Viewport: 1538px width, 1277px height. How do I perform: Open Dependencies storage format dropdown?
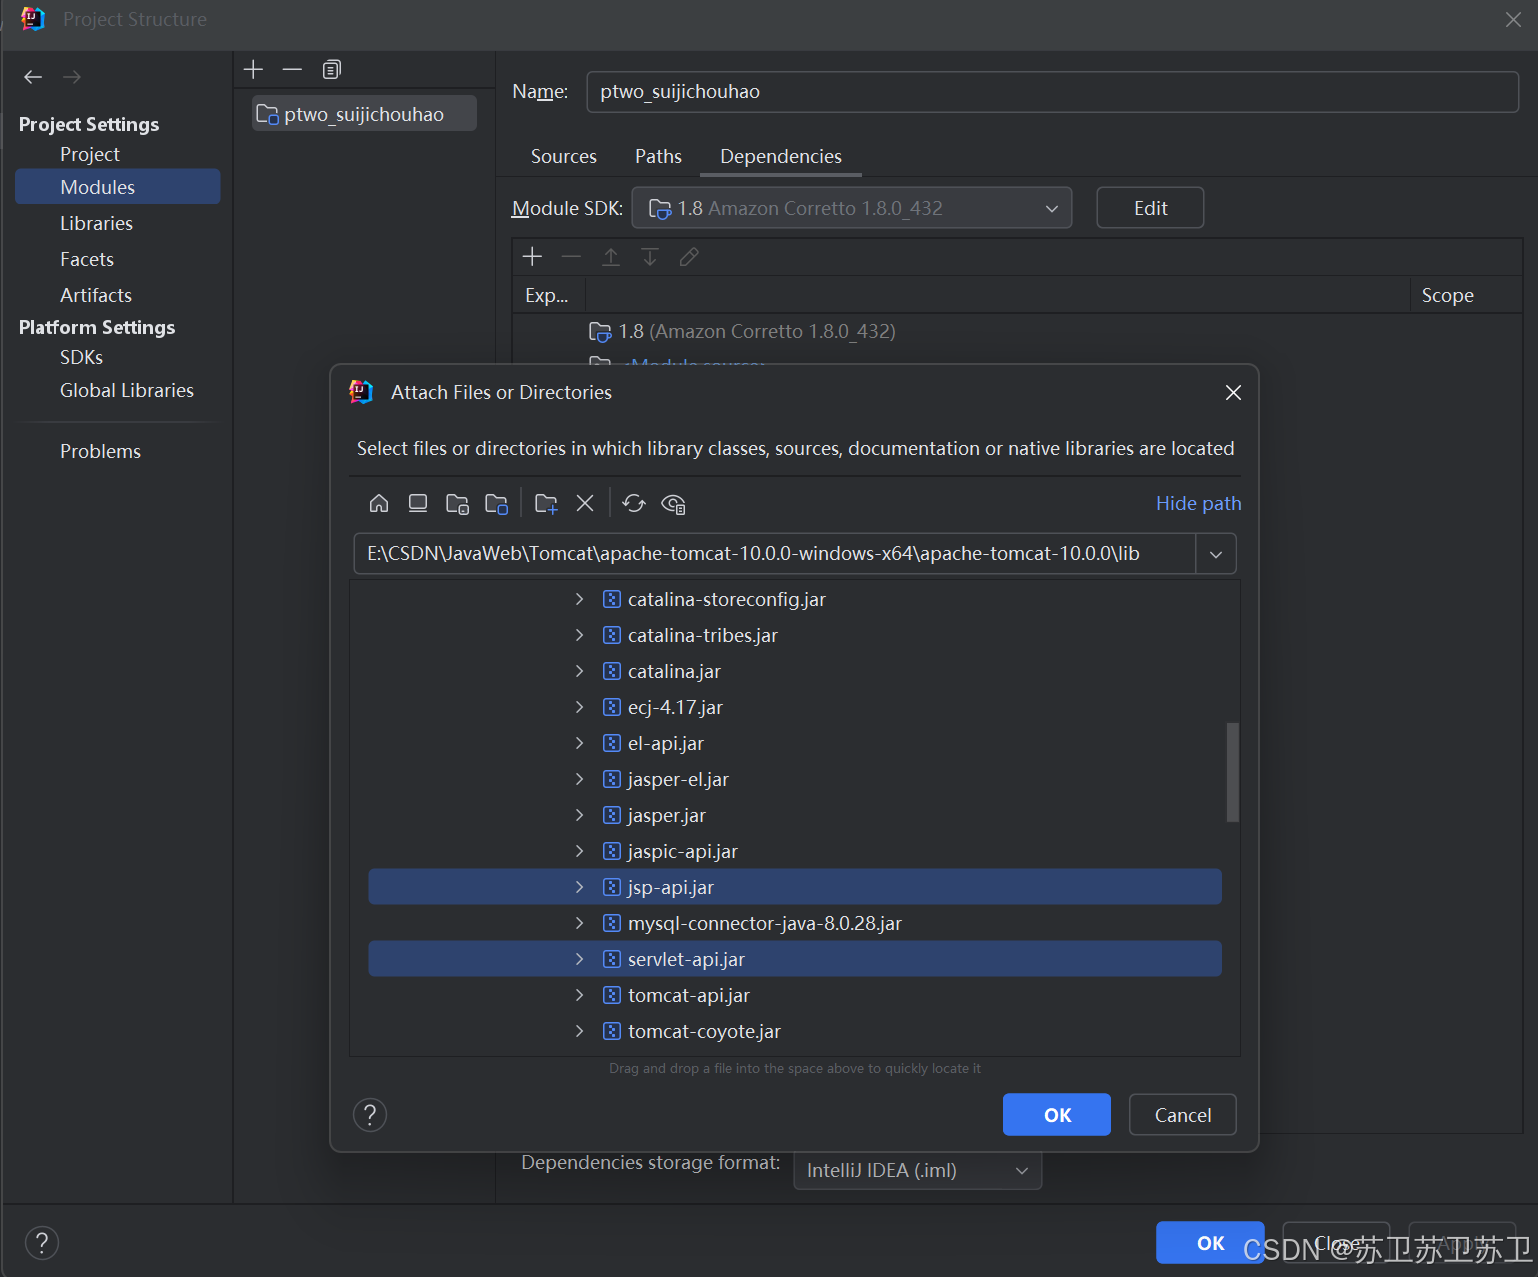(x=918, y=1170)
